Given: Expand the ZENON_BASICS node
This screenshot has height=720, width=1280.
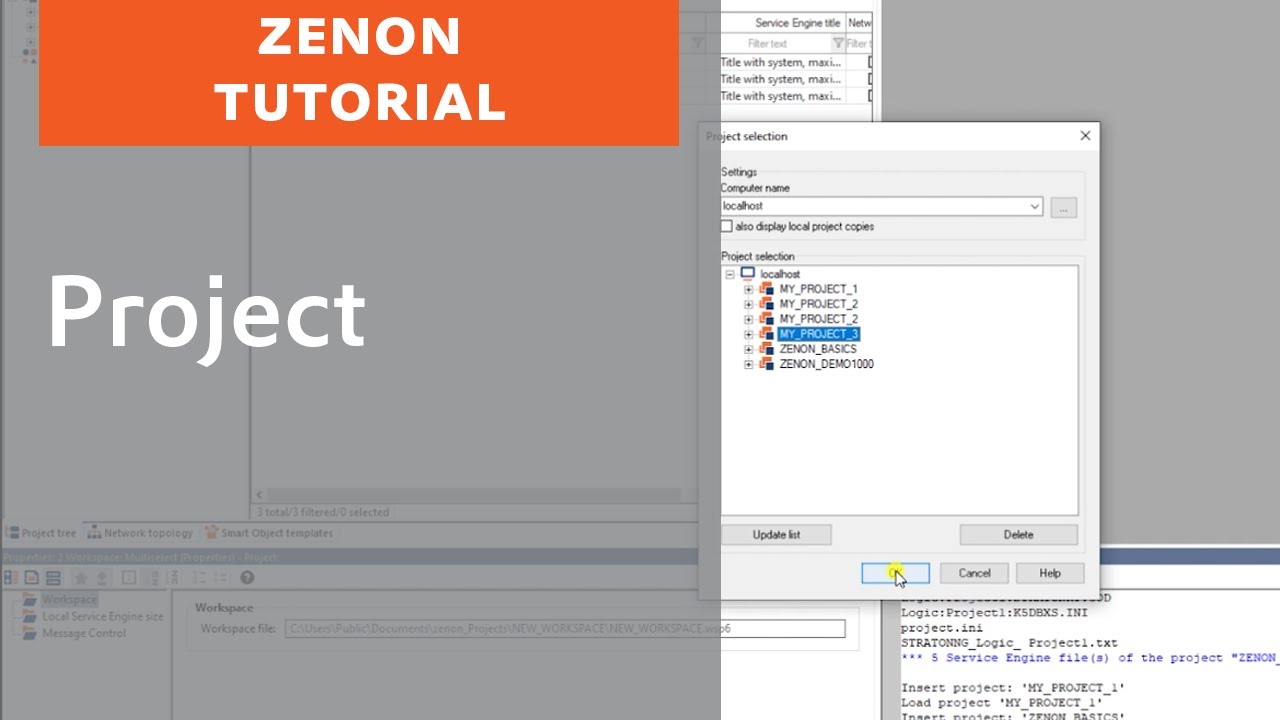Looking at the screenshot, I should click(x=749, y=349).
